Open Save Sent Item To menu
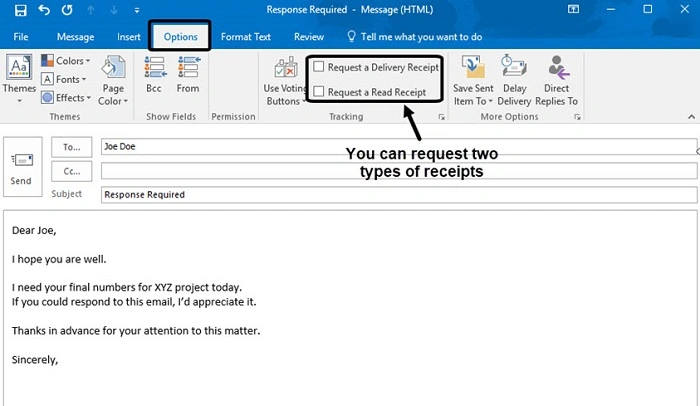The width and height of the screenshot is (700, 406). click(x=473, y=81)
